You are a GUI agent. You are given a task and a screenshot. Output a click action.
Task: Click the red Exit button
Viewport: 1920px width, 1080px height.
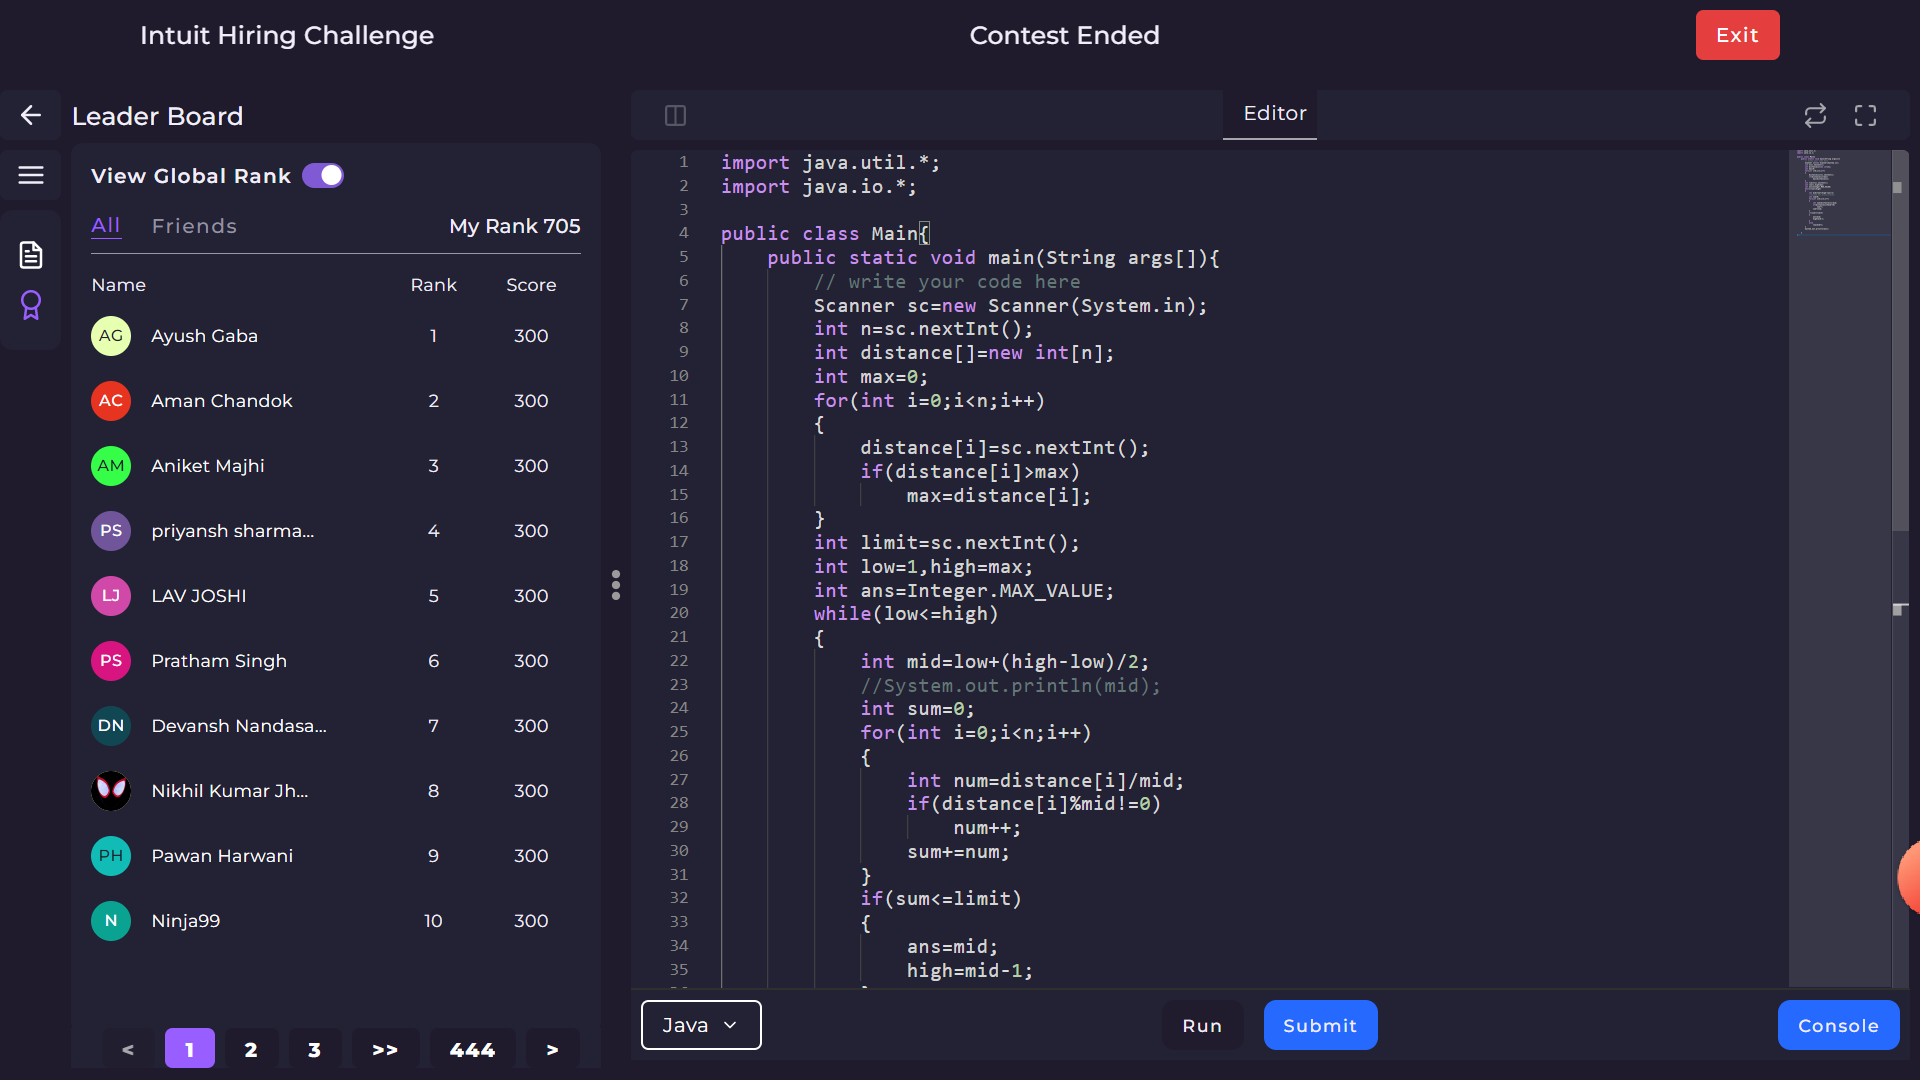click(1737, 35)
